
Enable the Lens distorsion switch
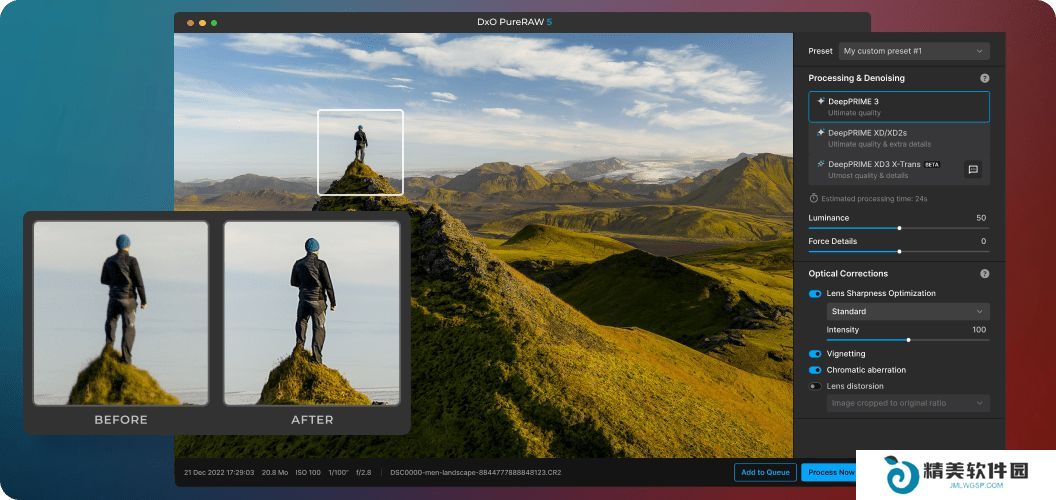pyautogui.click(x=815, y=386)
